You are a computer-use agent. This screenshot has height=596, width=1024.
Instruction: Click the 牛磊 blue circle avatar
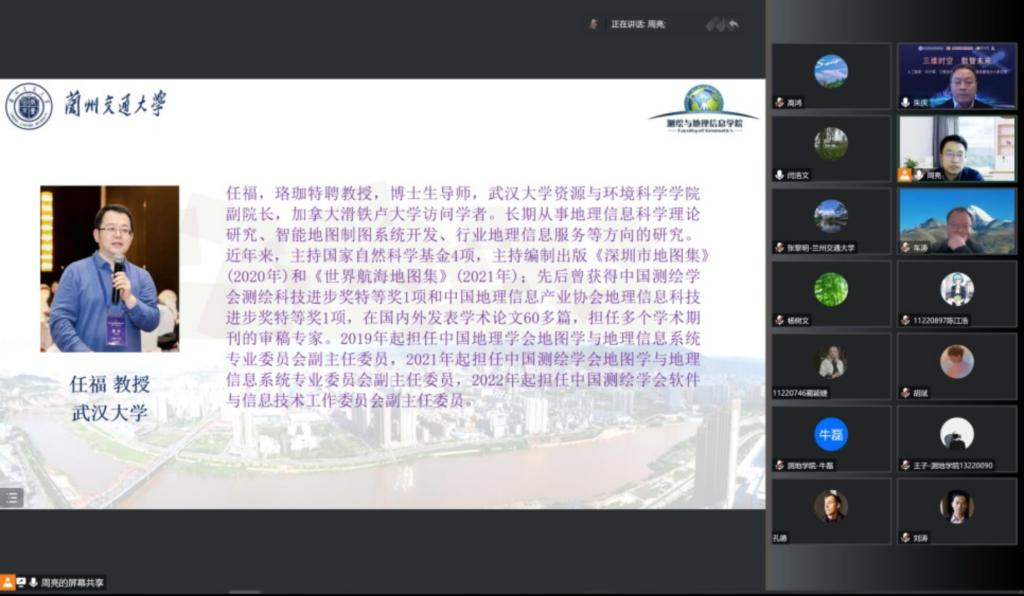coord(831,434)
